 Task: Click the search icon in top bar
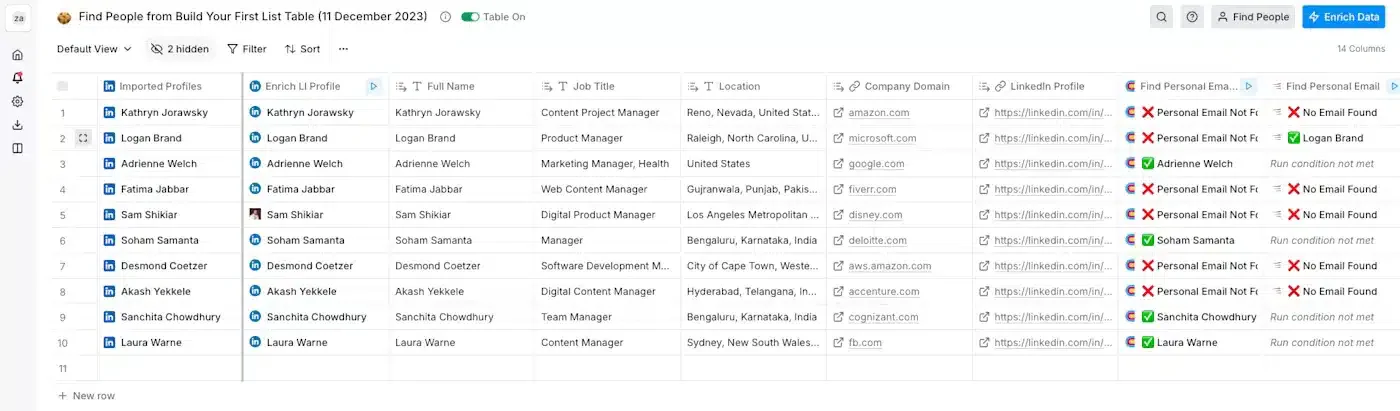coord(1161,17)
